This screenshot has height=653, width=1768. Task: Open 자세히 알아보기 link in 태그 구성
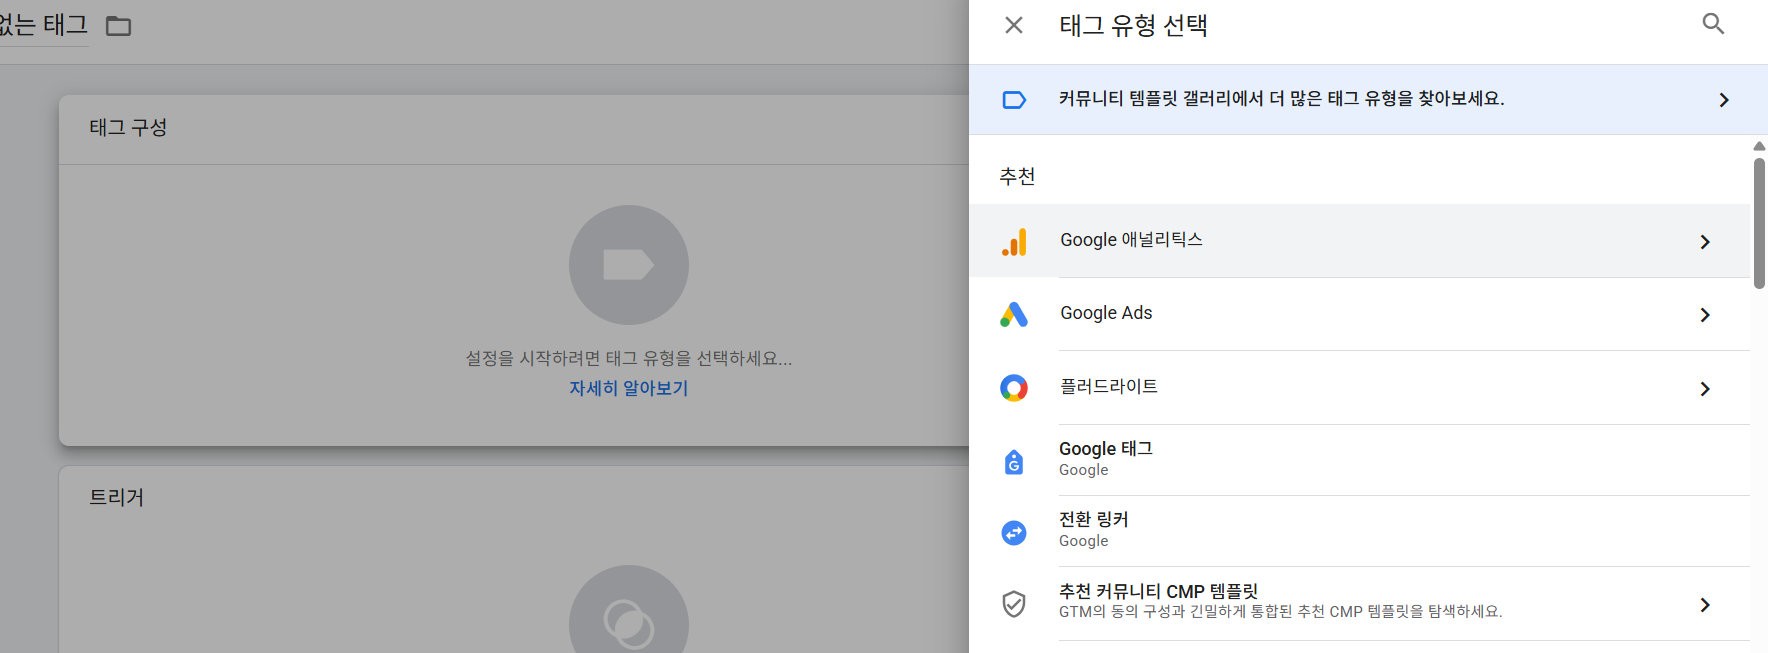click(x=629, y=388)
